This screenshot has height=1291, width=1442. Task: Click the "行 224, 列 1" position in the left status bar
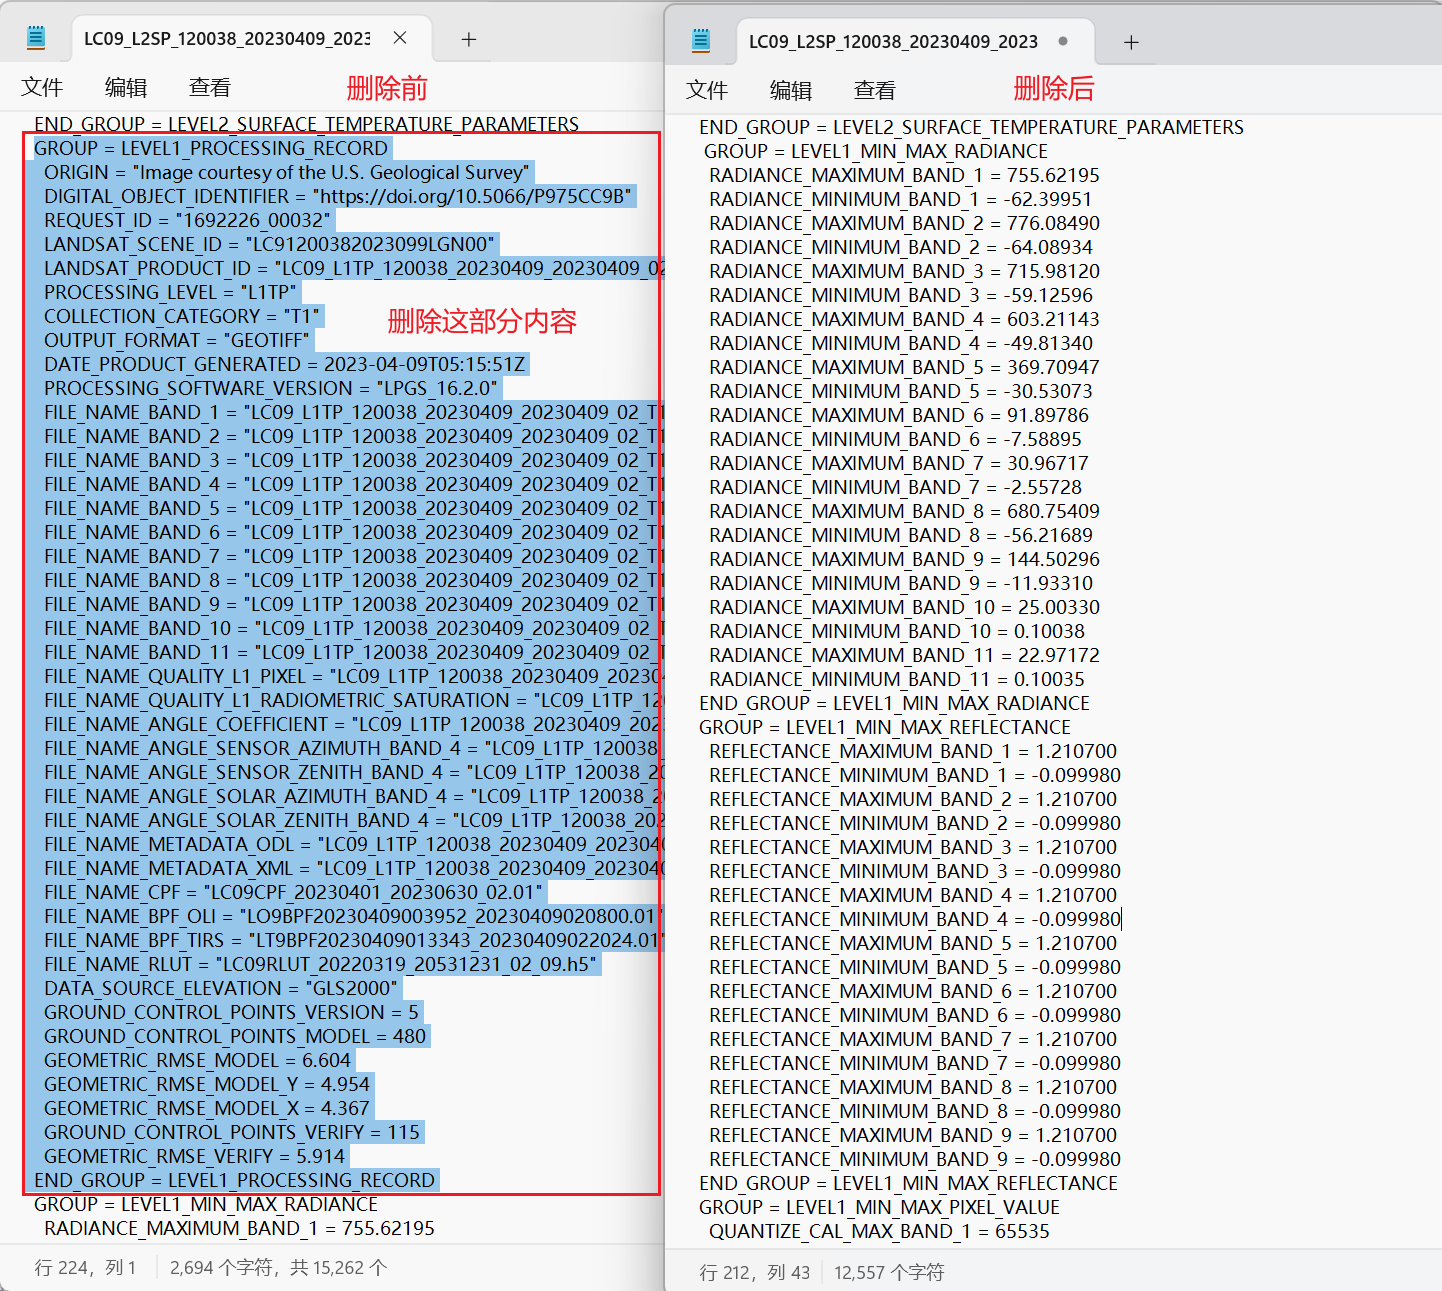point(85,1268)
